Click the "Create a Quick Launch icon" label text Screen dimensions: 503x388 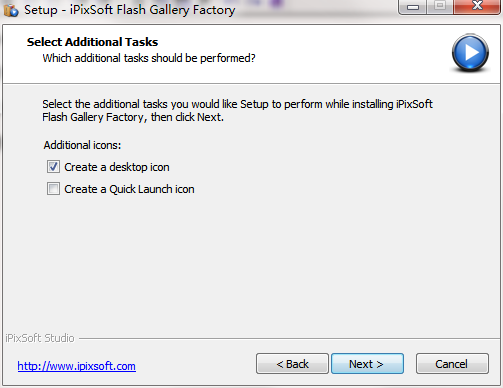tap(129, 189)
